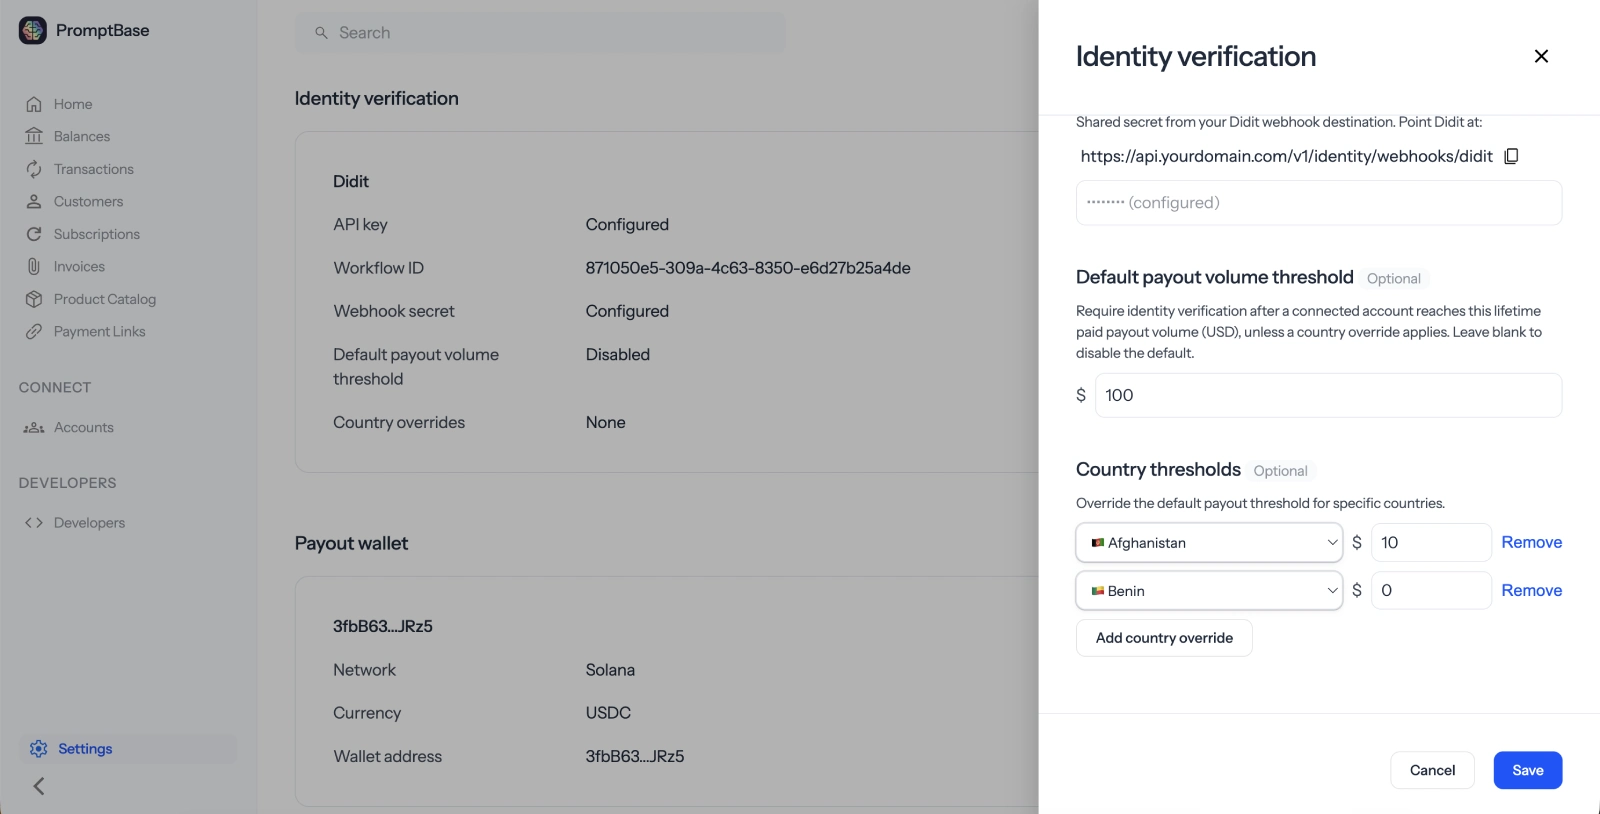Click the Subscriptions refresh icon
The image size is (1600, 814).
tap(34, 234)
